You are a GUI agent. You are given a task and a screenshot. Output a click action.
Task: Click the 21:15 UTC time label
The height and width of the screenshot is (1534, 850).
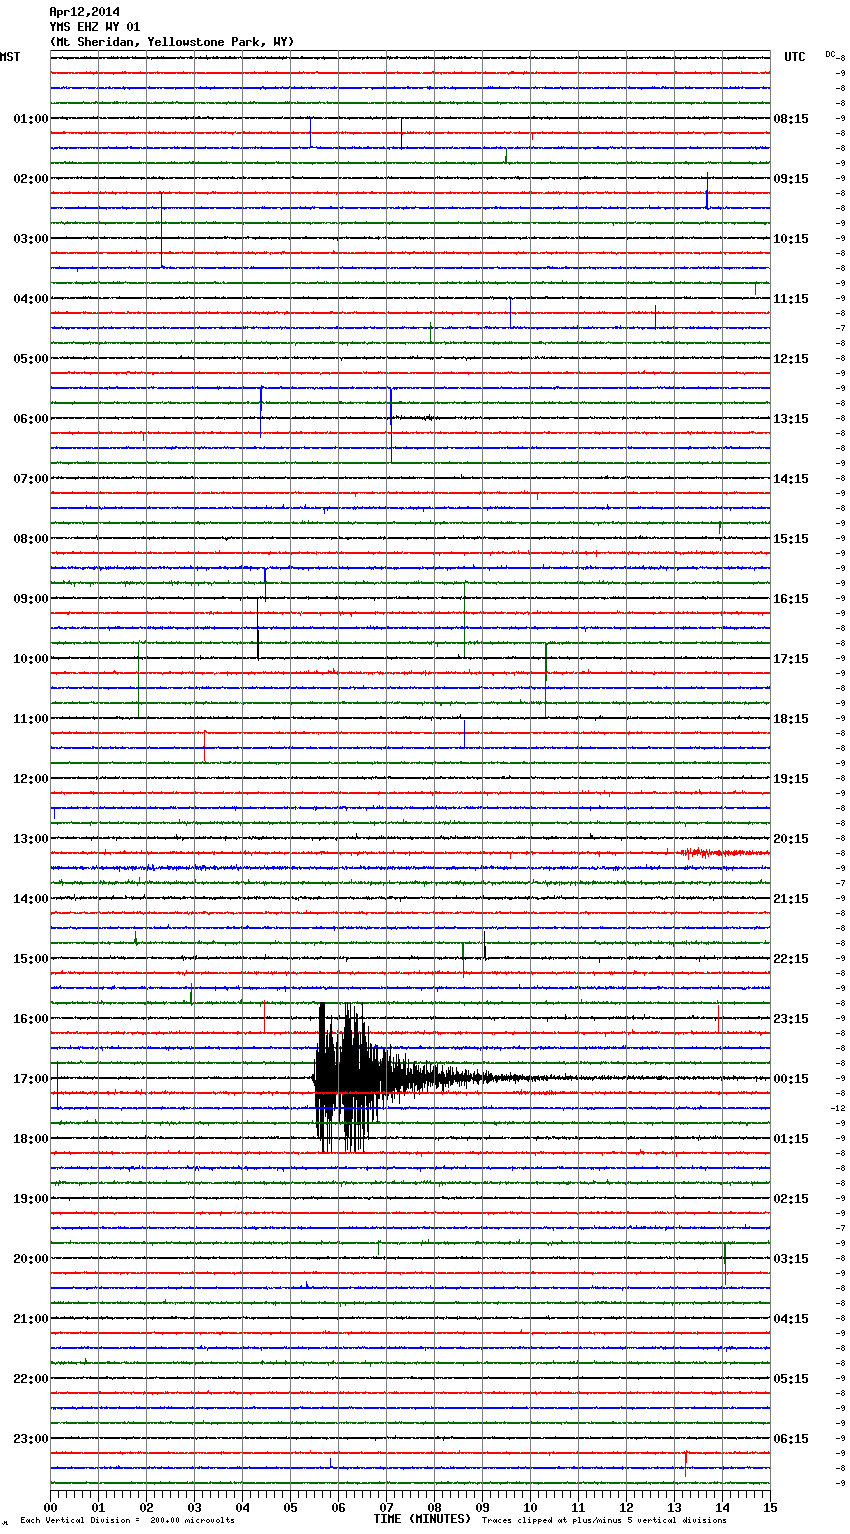point(791,899)
